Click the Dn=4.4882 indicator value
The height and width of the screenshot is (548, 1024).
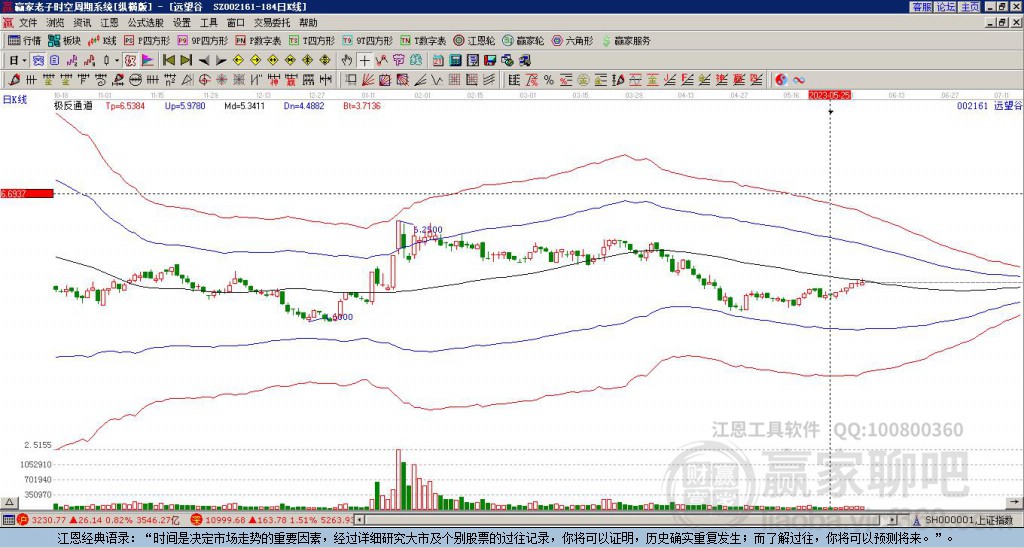click(304, 106)
